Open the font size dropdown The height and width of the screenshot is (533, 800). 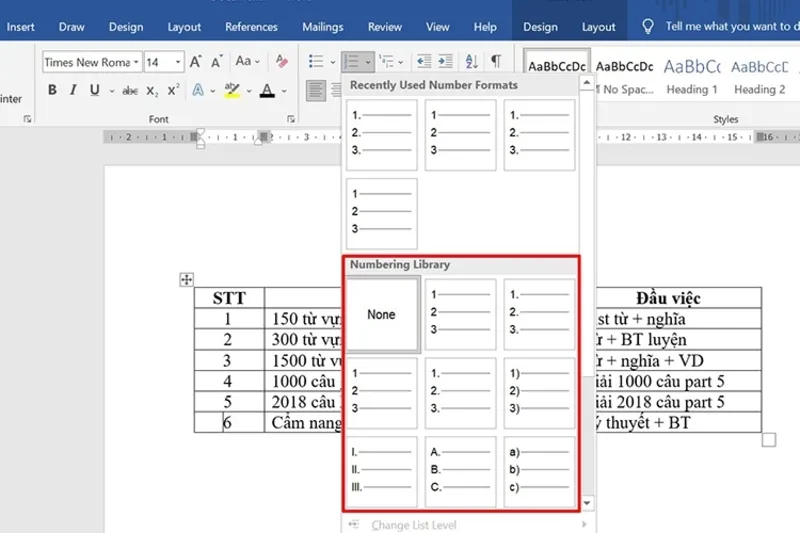(x=177, y=62)
